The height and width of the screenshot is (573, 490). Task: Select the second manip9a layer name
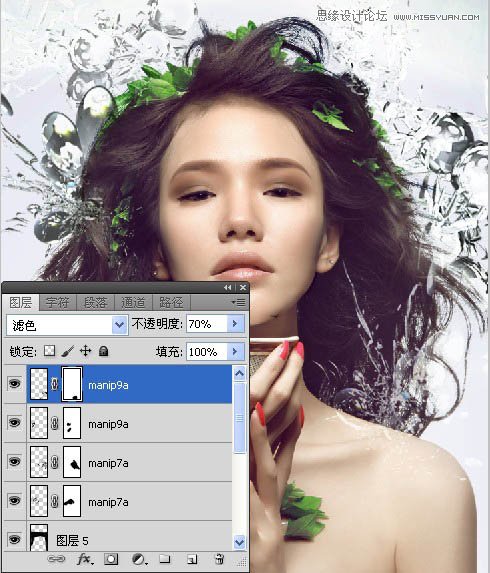point(108,424)
